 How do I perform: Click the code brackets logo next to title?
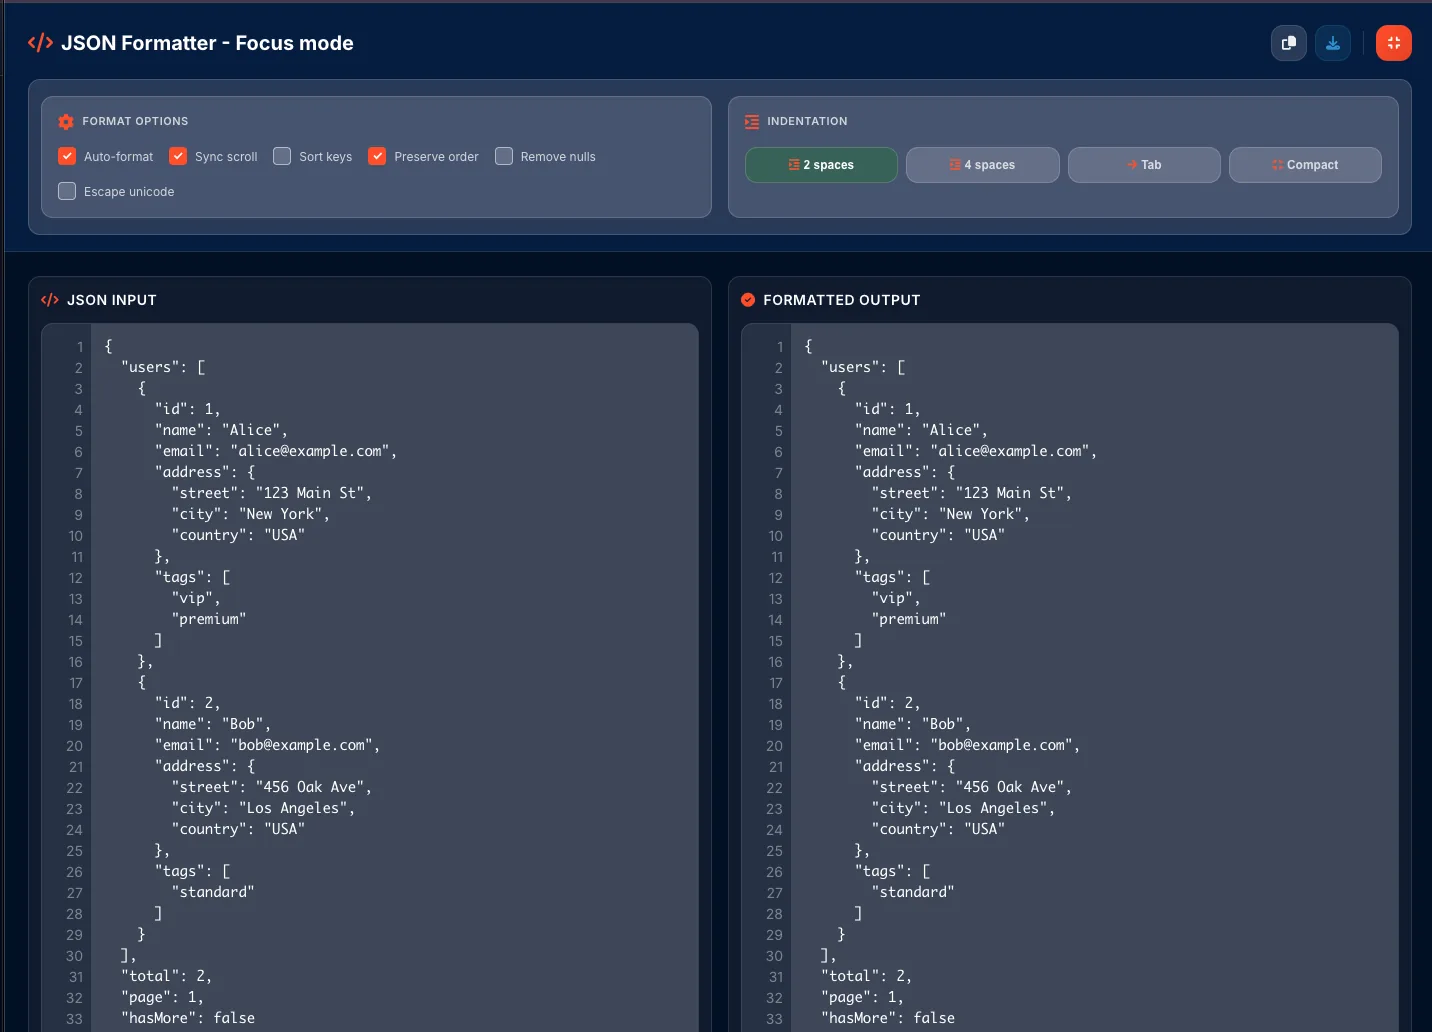pyautogui.click(x=39, y=43)
